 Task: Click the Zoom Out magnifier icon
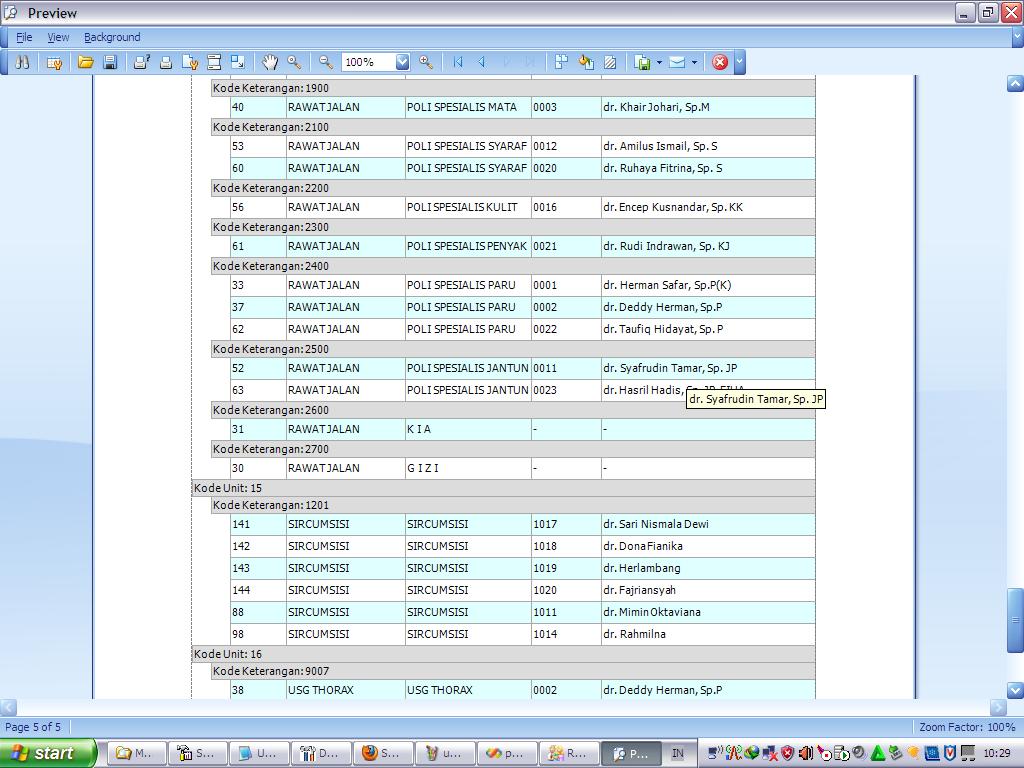pyautogui.click(x=326, y=62)
